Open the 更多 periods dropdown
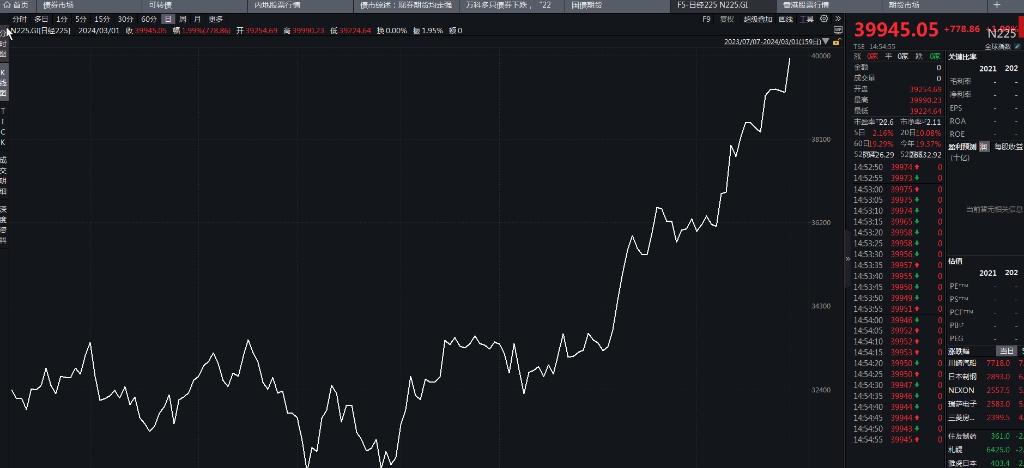1024x468 pixels. (x=216, y=19)
